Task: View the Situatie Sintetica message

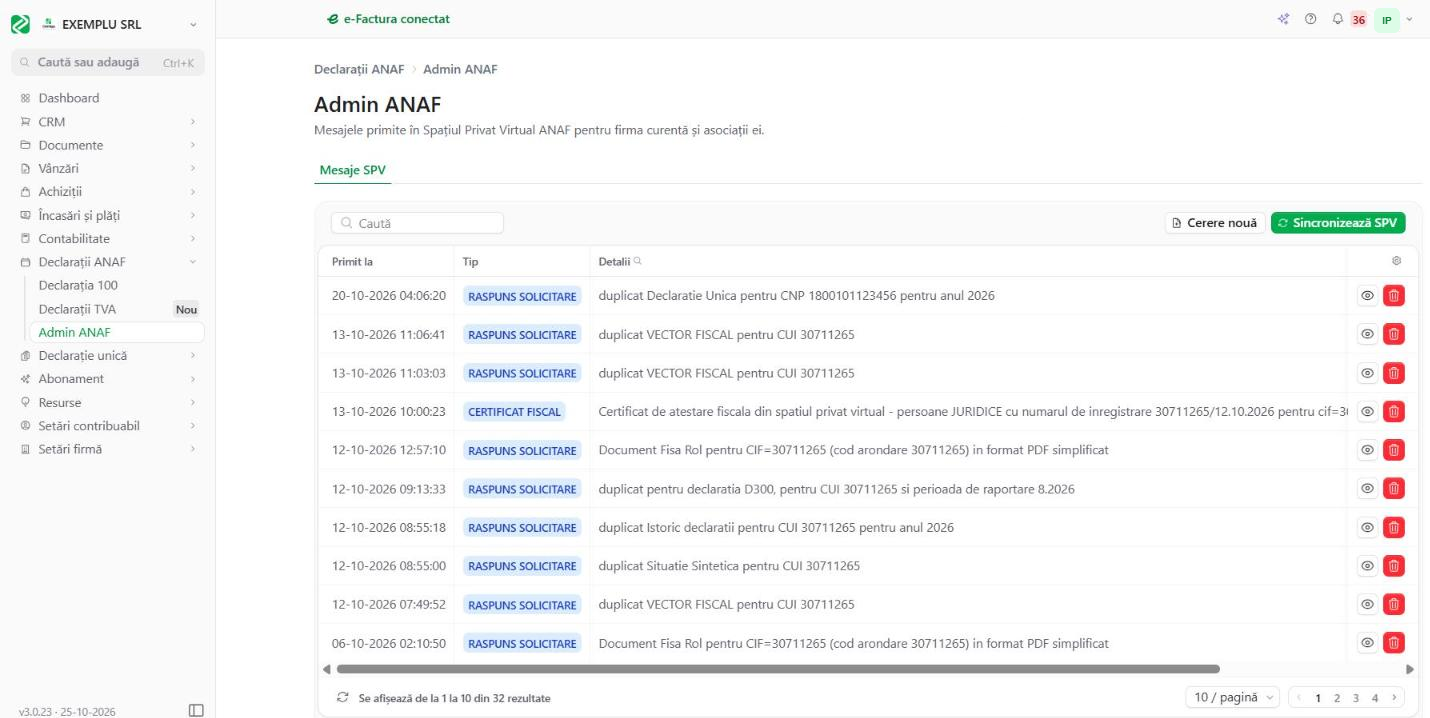Action: pyautogui.click(x=1367, y=566)
